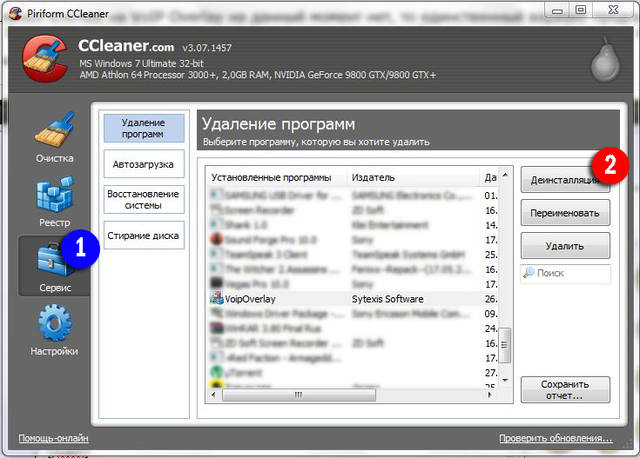Click the Деинсталляция button
Image resolution: width=640 pixels, height=458 pixels.
click(x=565, y=180)
